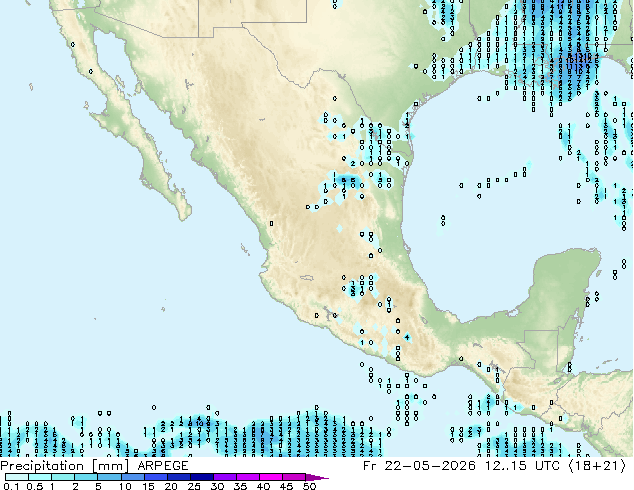Click the 15–20 mm legend color swatch
Screen dimensions: 634x490
tap(155, 477)
